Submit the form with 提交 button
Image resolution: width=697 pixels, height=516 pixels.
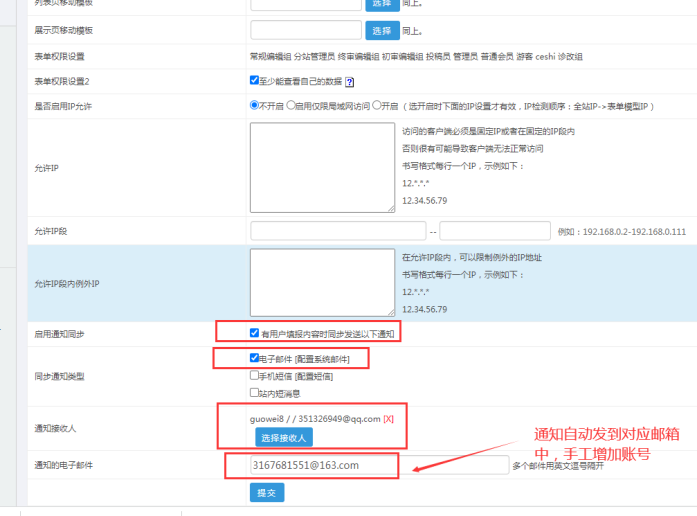(267, 492)
